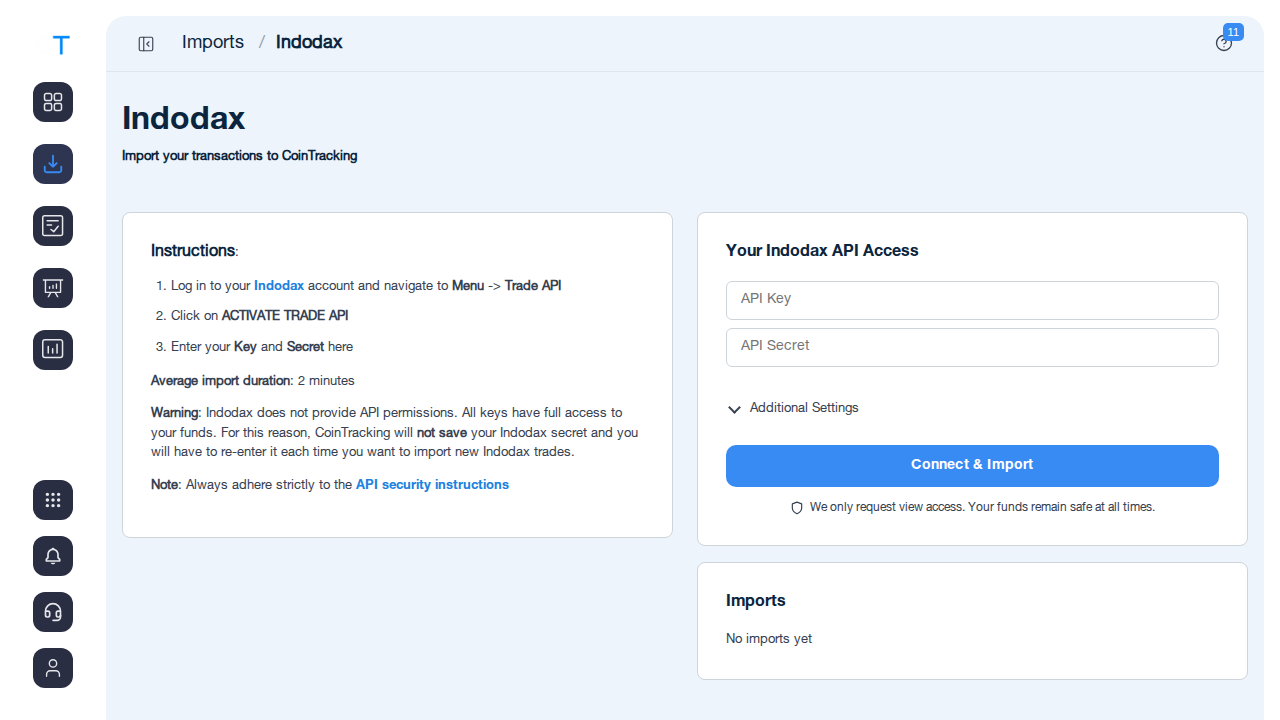Click the 'No imports yet' text
Screen dimensions: 1280x720
pos(769,639)
